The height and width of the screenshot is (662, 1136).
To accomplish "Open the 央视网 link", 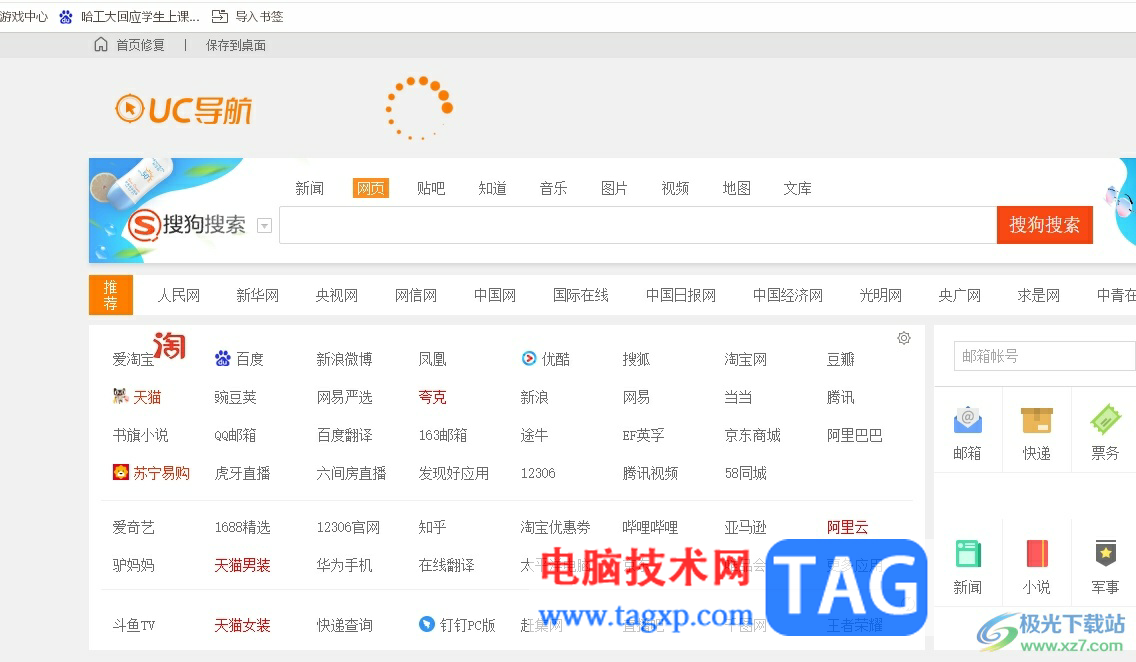I will pos(337,295).
